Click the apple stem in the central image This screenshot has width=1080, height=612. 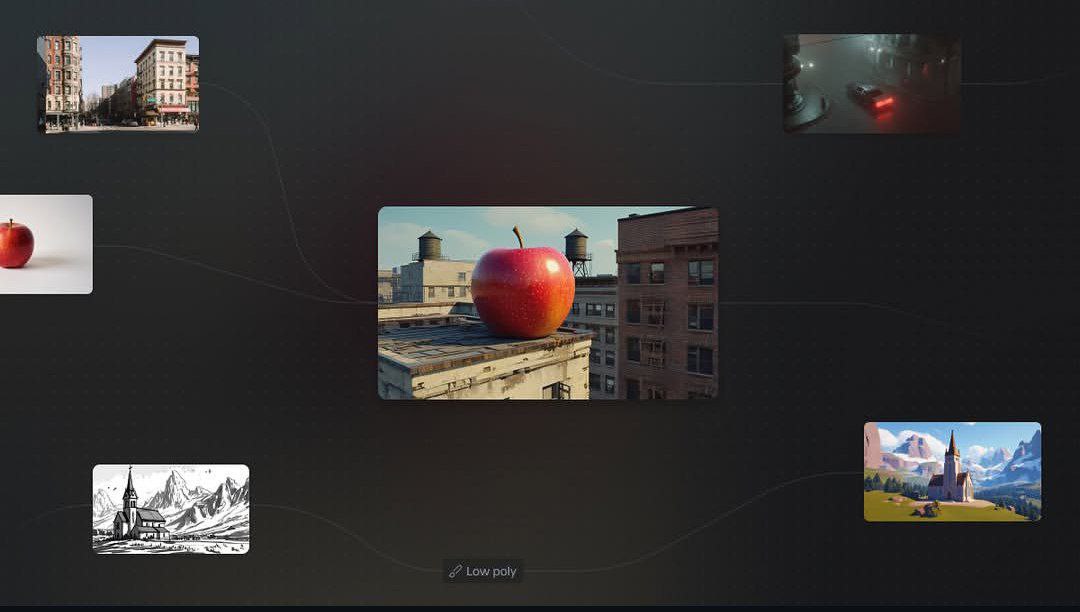click(520, 238)
